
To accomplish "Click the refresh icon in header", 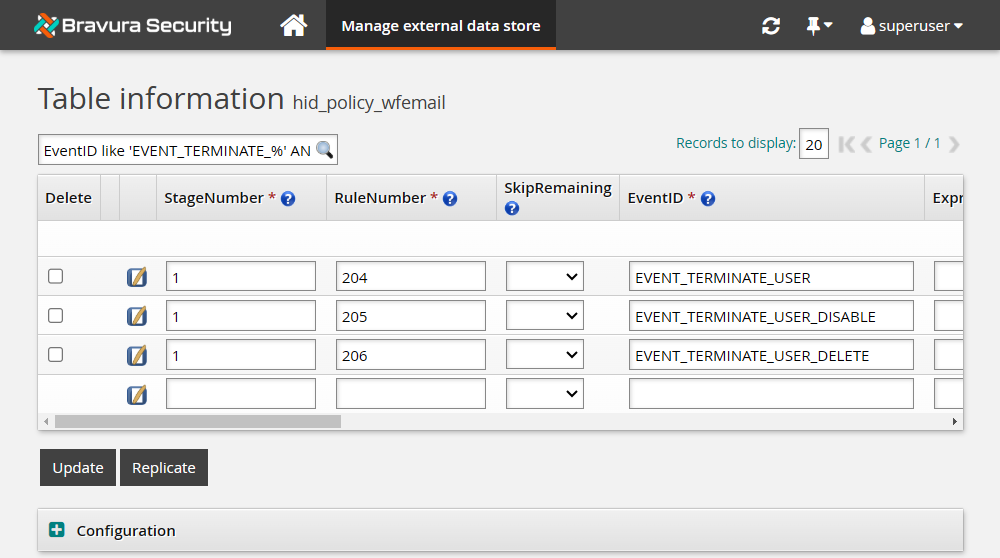I will [771, 26].
